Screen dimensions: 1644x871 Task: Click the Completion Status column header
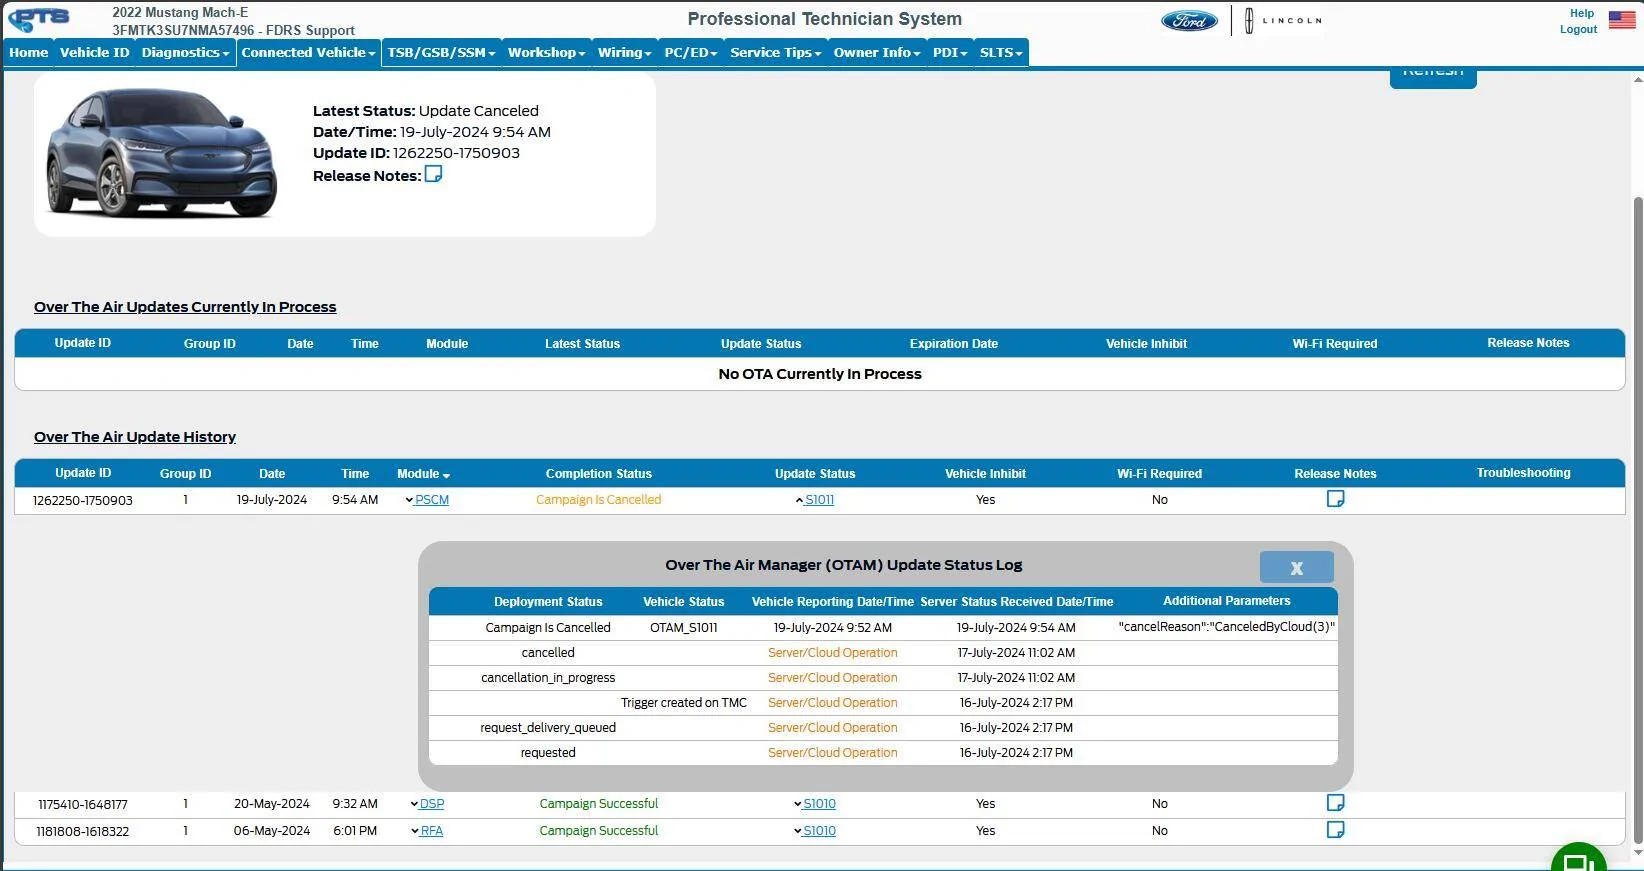(599, 474)
